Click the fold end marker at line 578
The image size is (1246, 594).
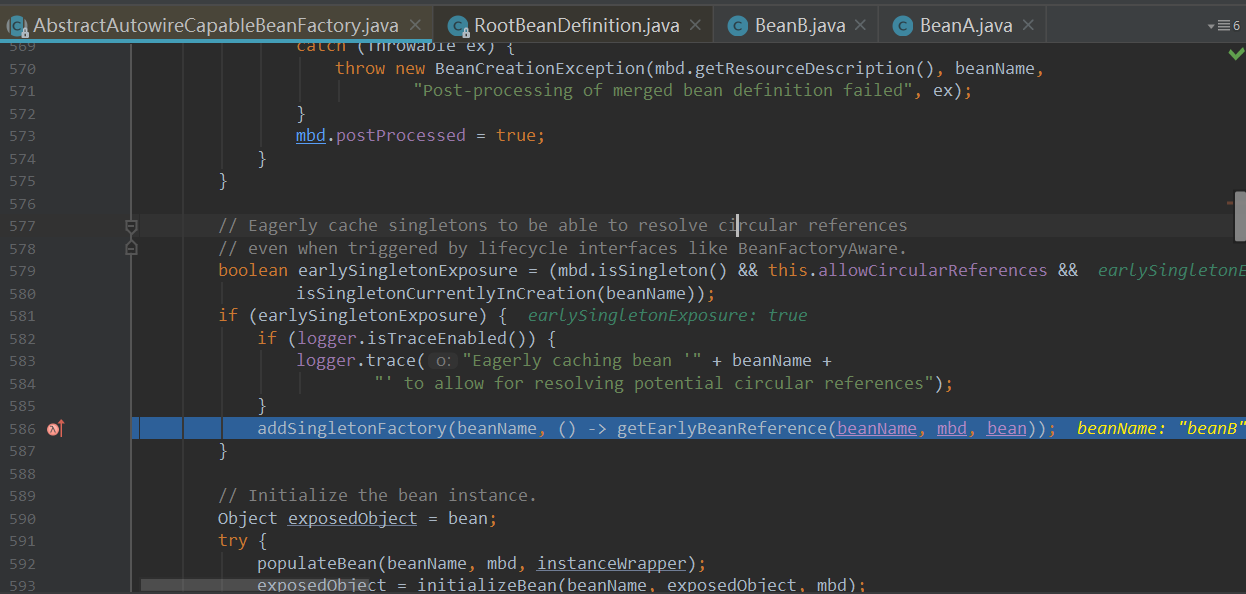click(131, 247)
